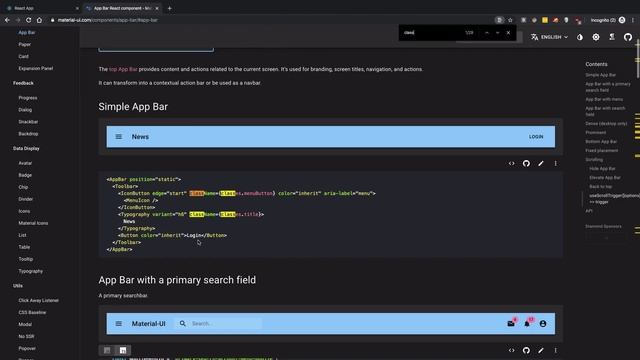
Task: Show source code of Simple App Bar demo
Action: 511,163
